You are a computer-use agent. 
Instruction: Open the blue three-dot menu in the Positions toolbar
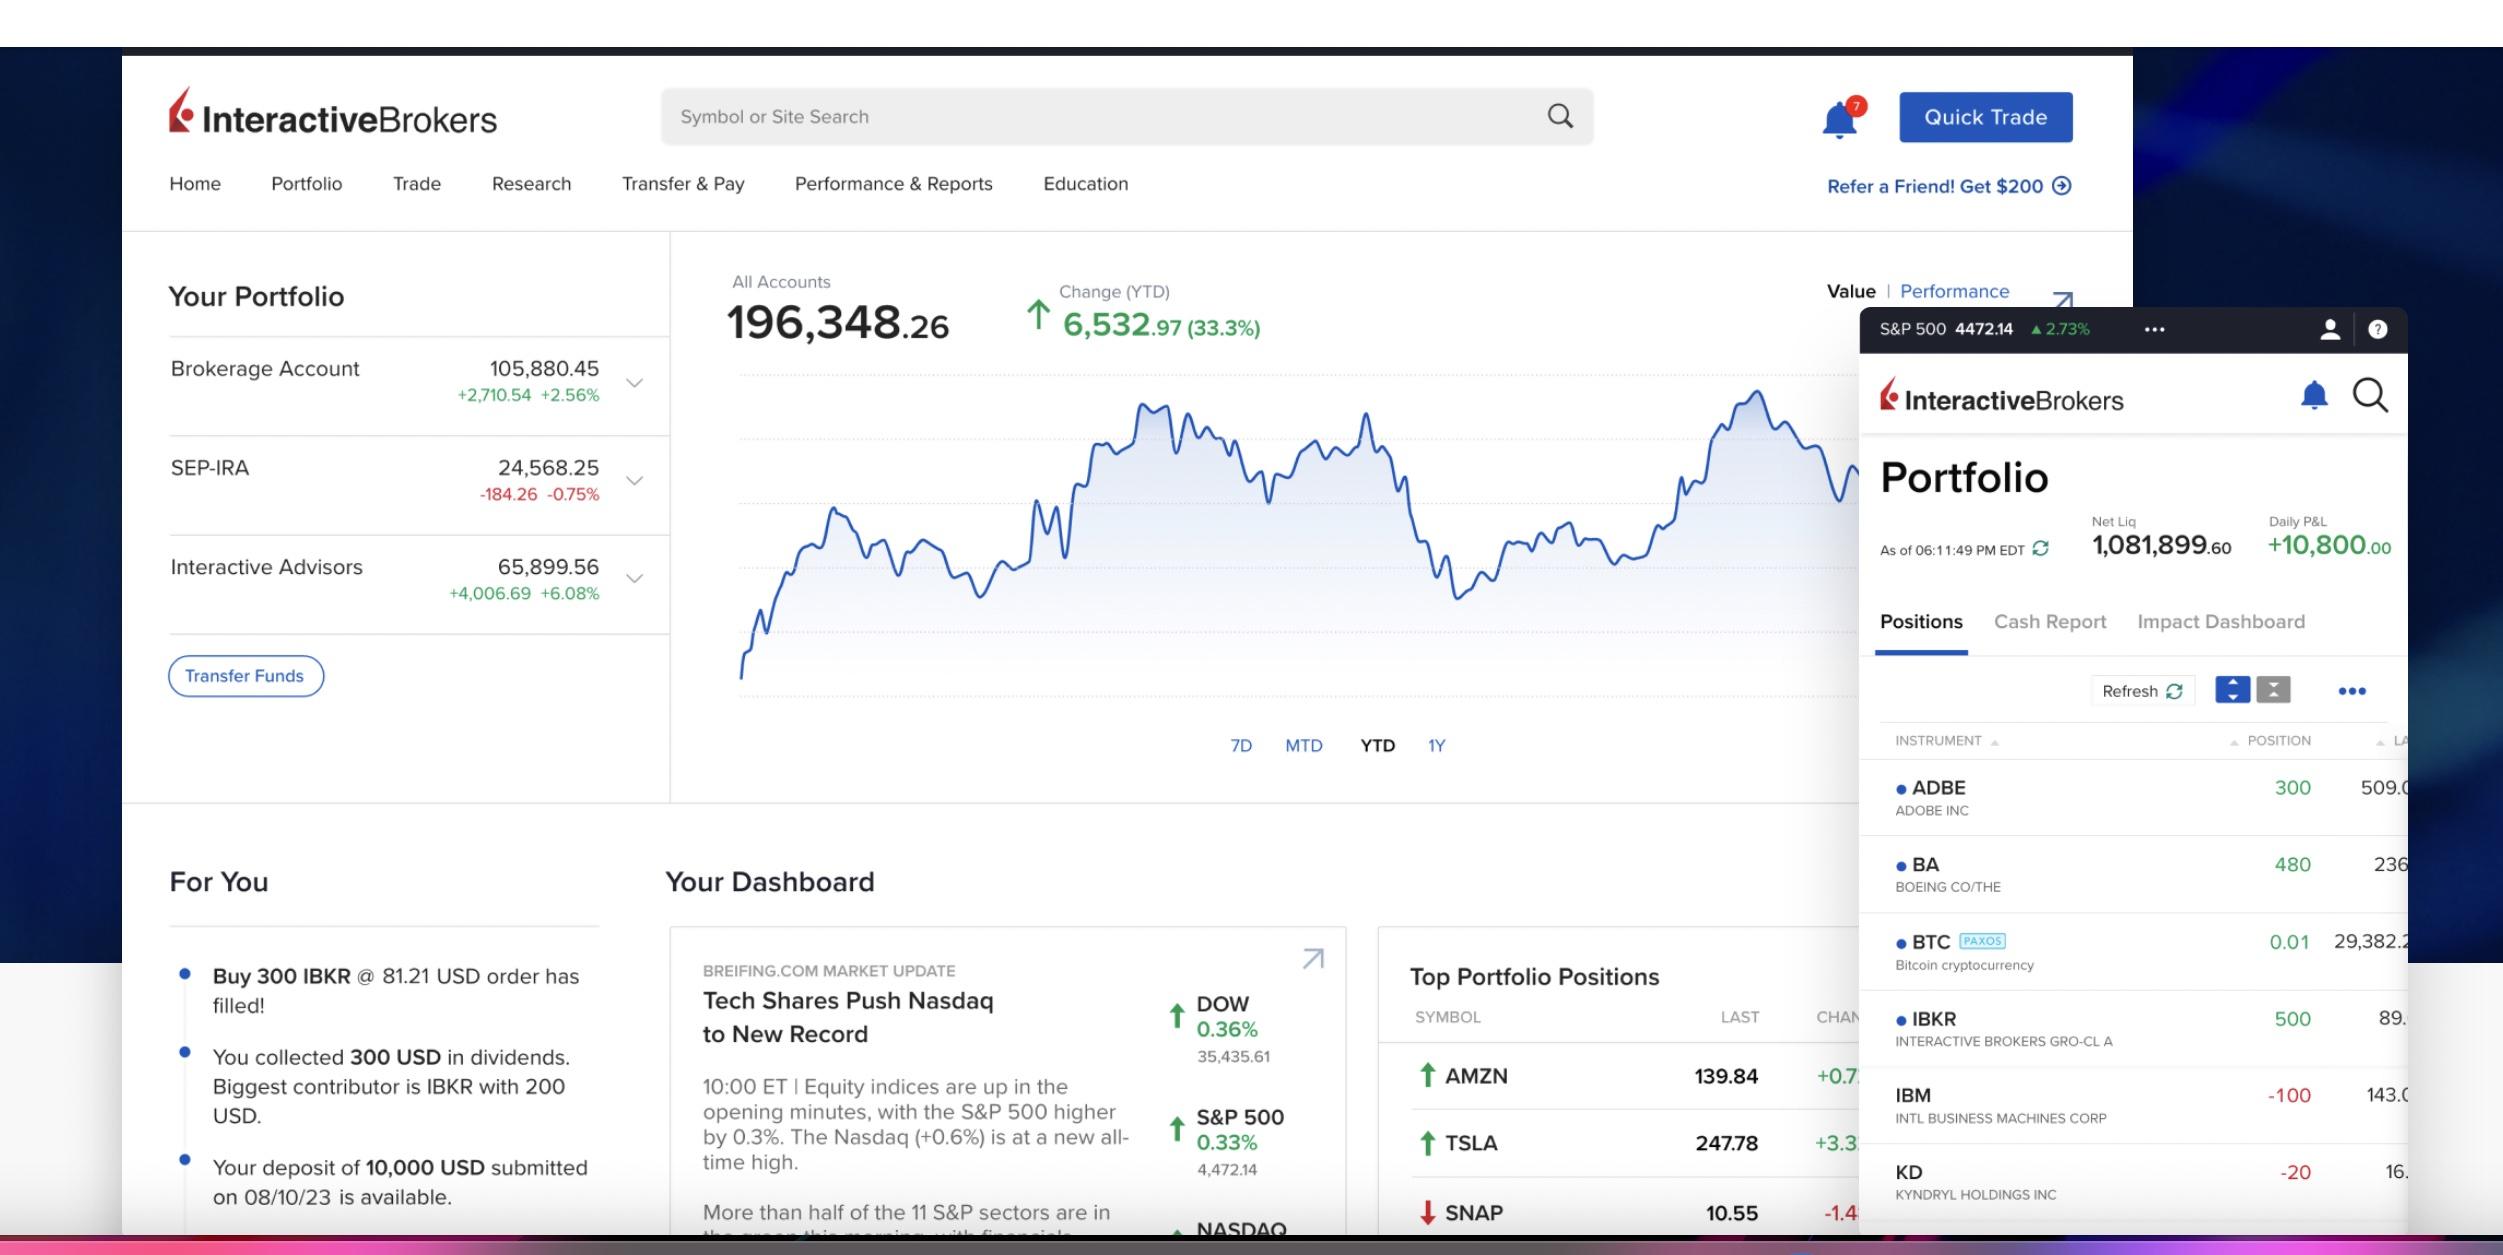pyautogui.click(x=2352, y=691)
